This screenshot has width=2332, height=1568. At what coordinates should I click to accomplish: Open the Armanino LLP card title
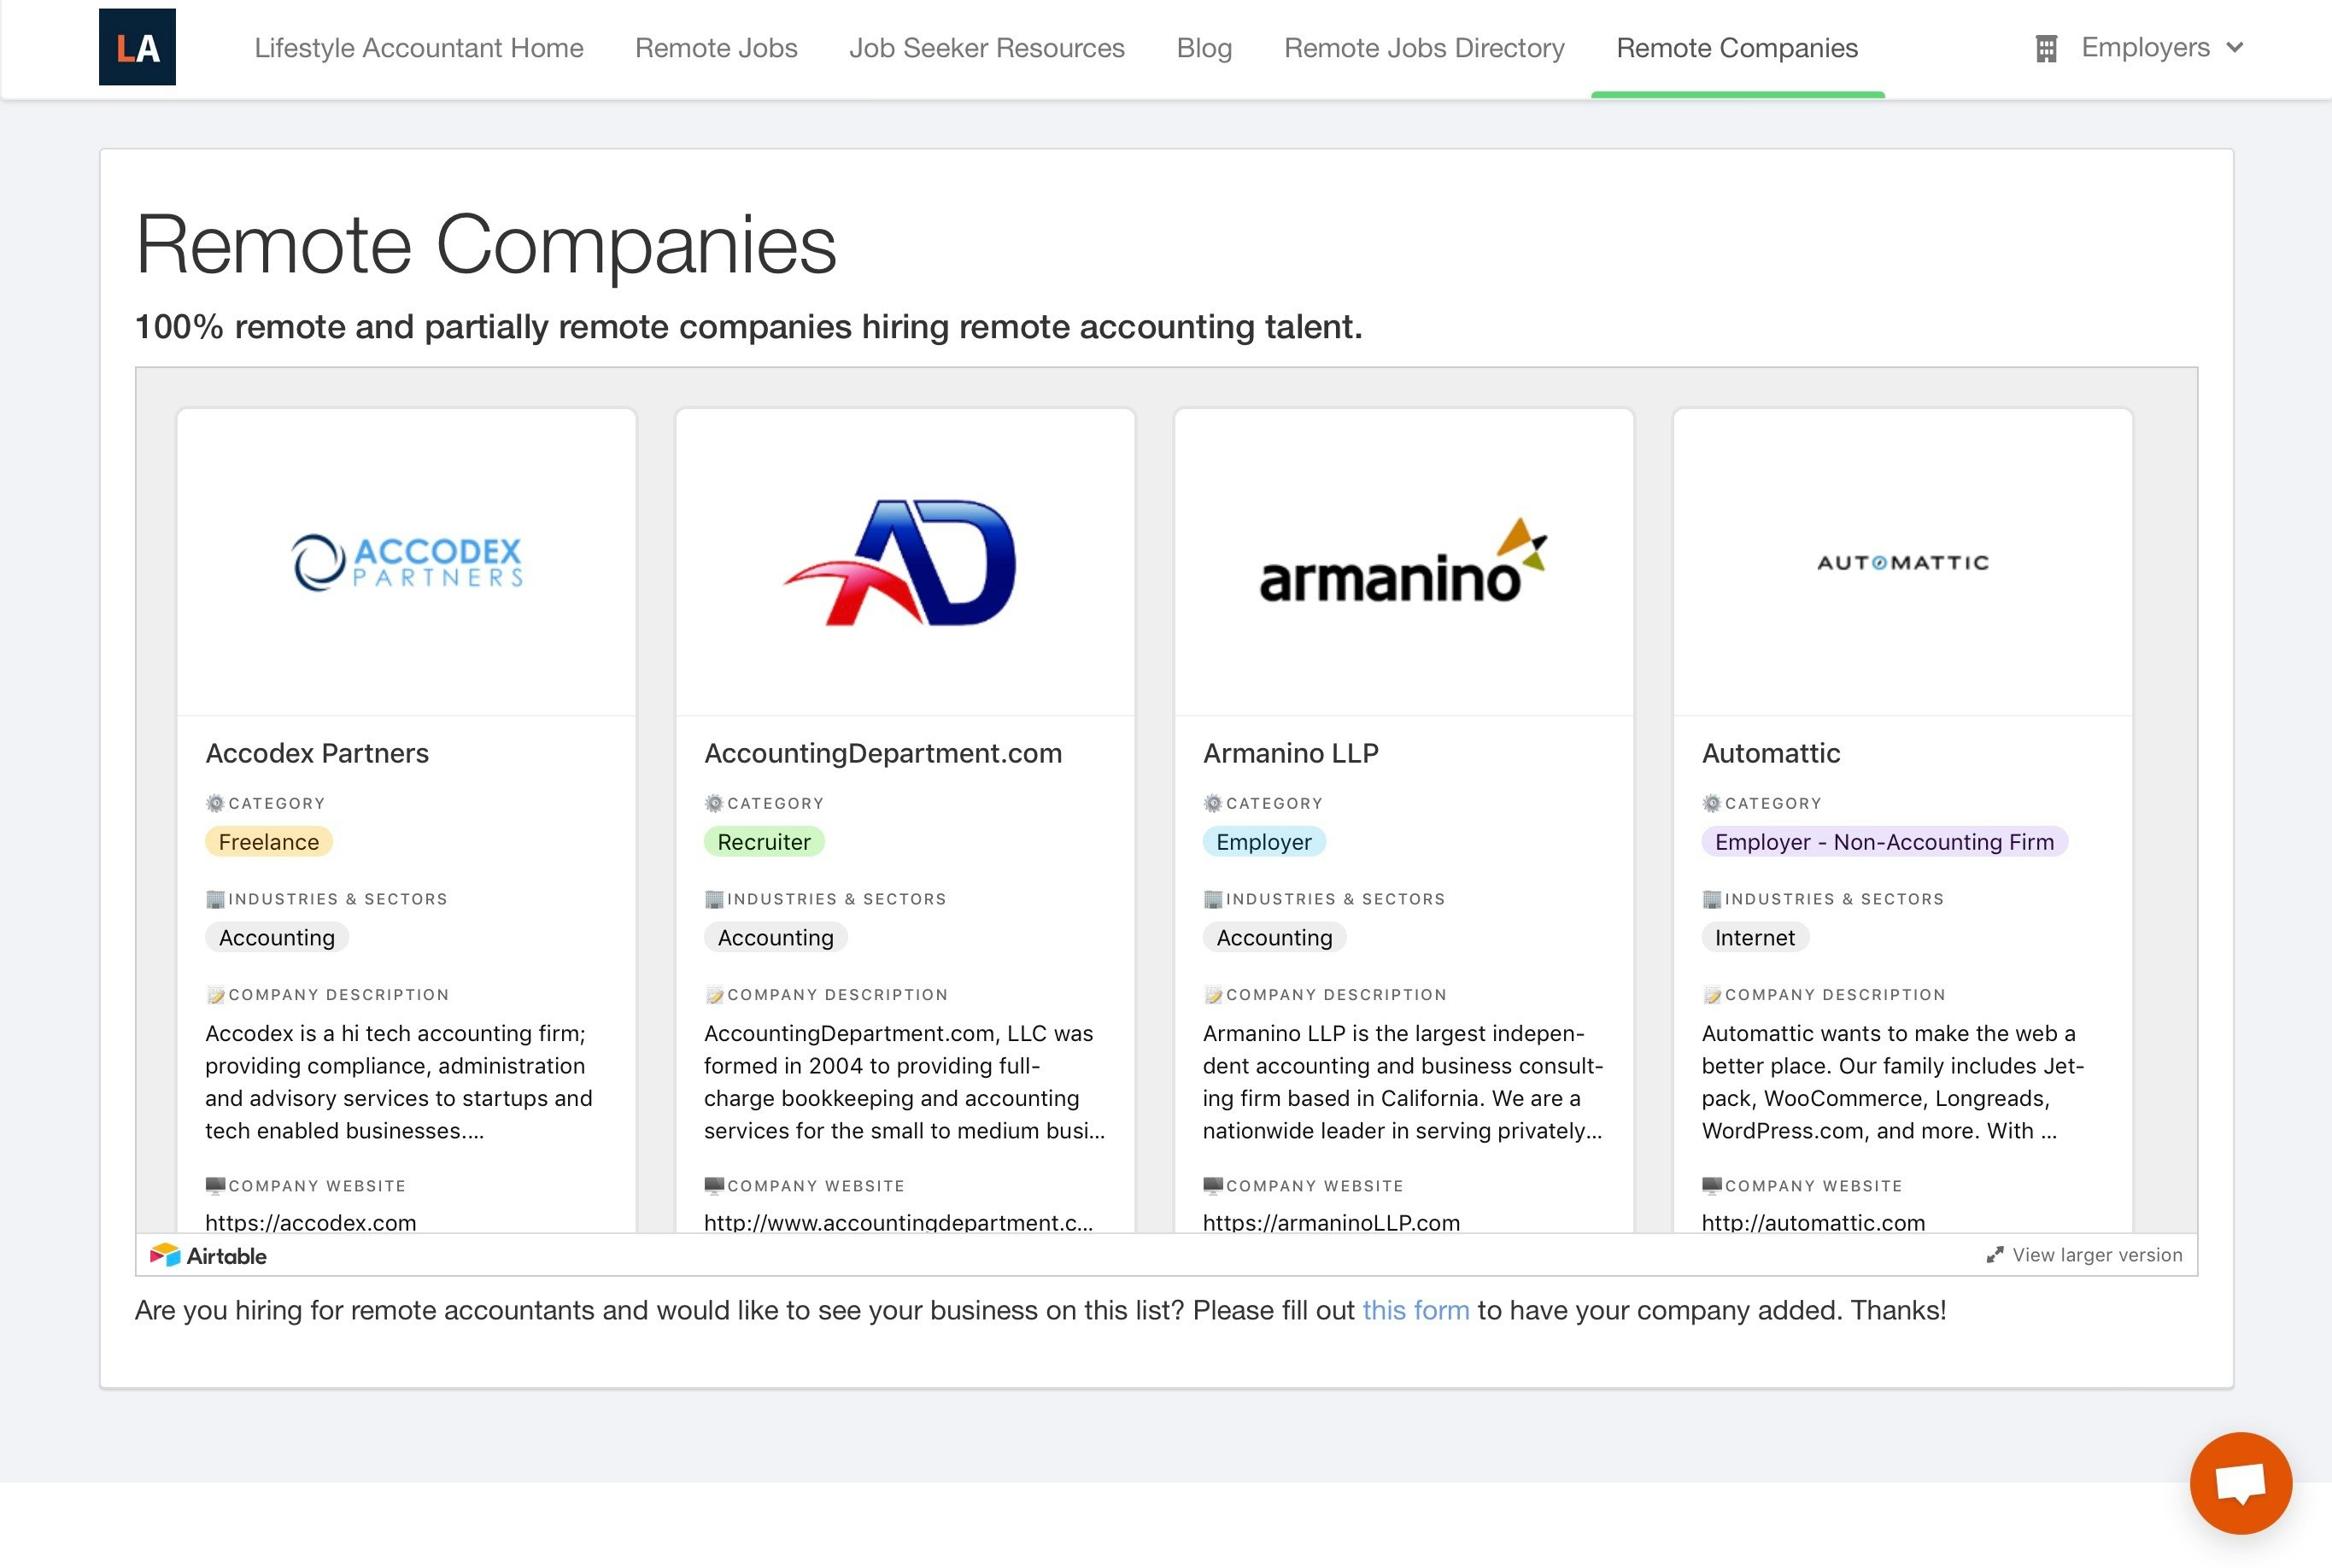[1291, 753]
